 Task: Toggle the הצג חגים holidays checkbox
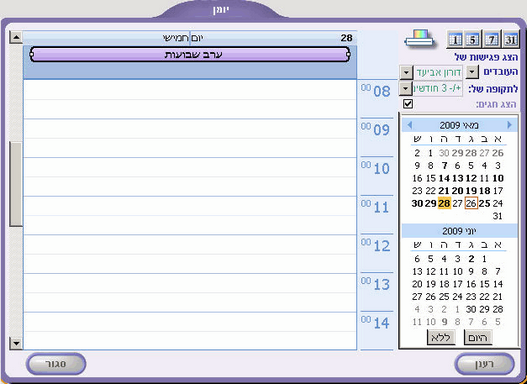coord(408,104)
